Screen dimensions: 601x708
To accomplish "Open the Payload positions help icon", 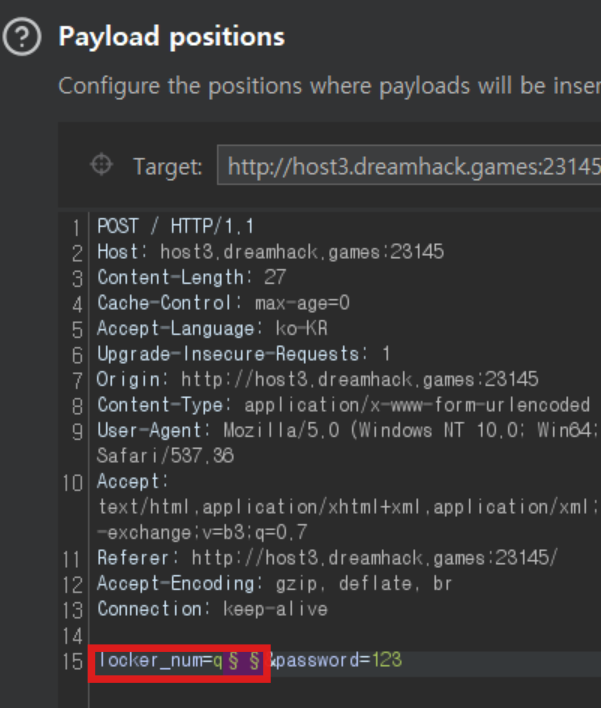I will pyautogui.click(x=22, y=37).
